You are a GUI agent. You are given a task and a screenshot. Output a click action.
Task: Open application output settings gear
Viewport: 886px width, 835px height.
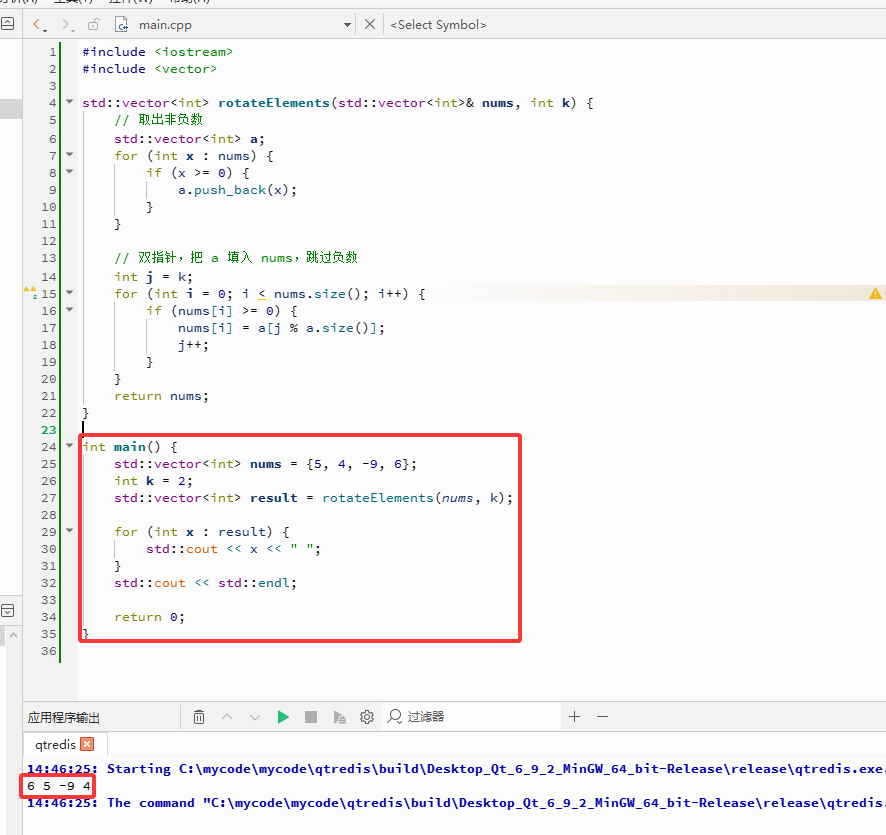click(367, 717)
